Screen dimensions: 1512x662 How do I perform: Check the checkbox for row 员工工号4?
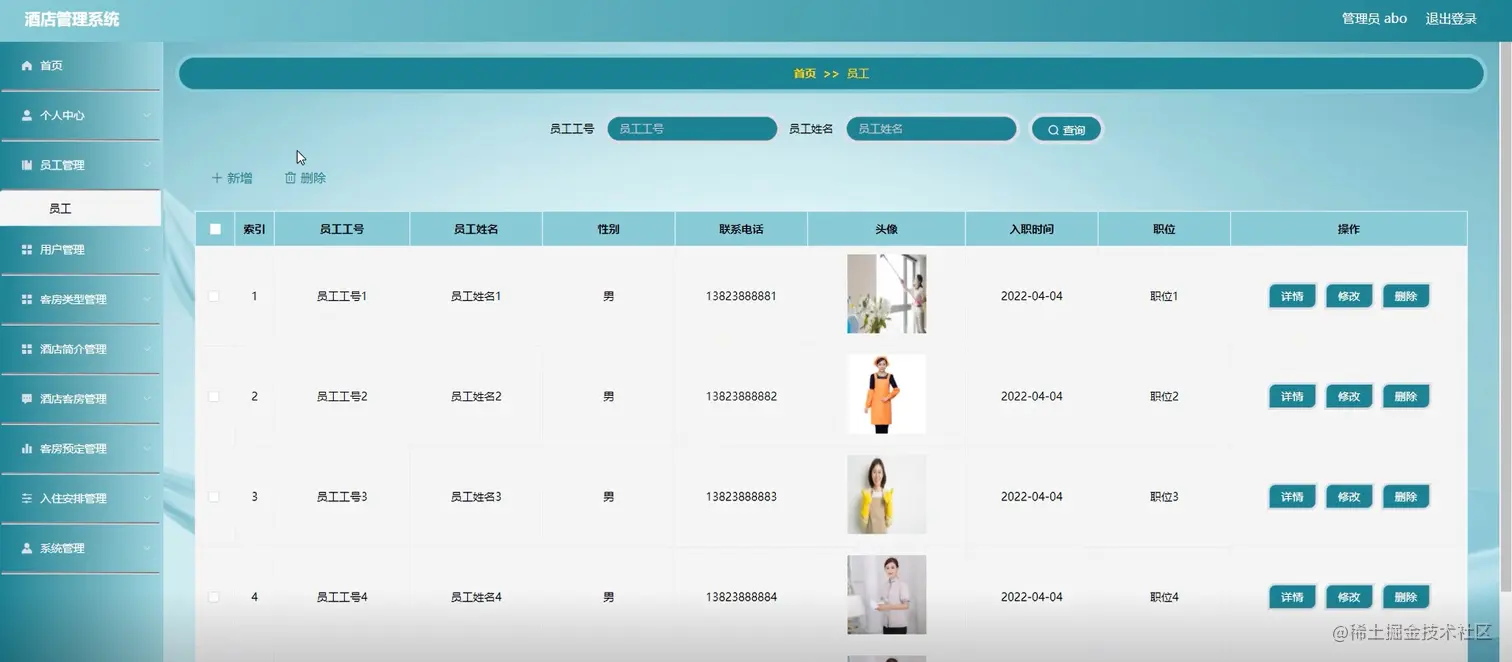pyautogui.click(x=214, y=597)
